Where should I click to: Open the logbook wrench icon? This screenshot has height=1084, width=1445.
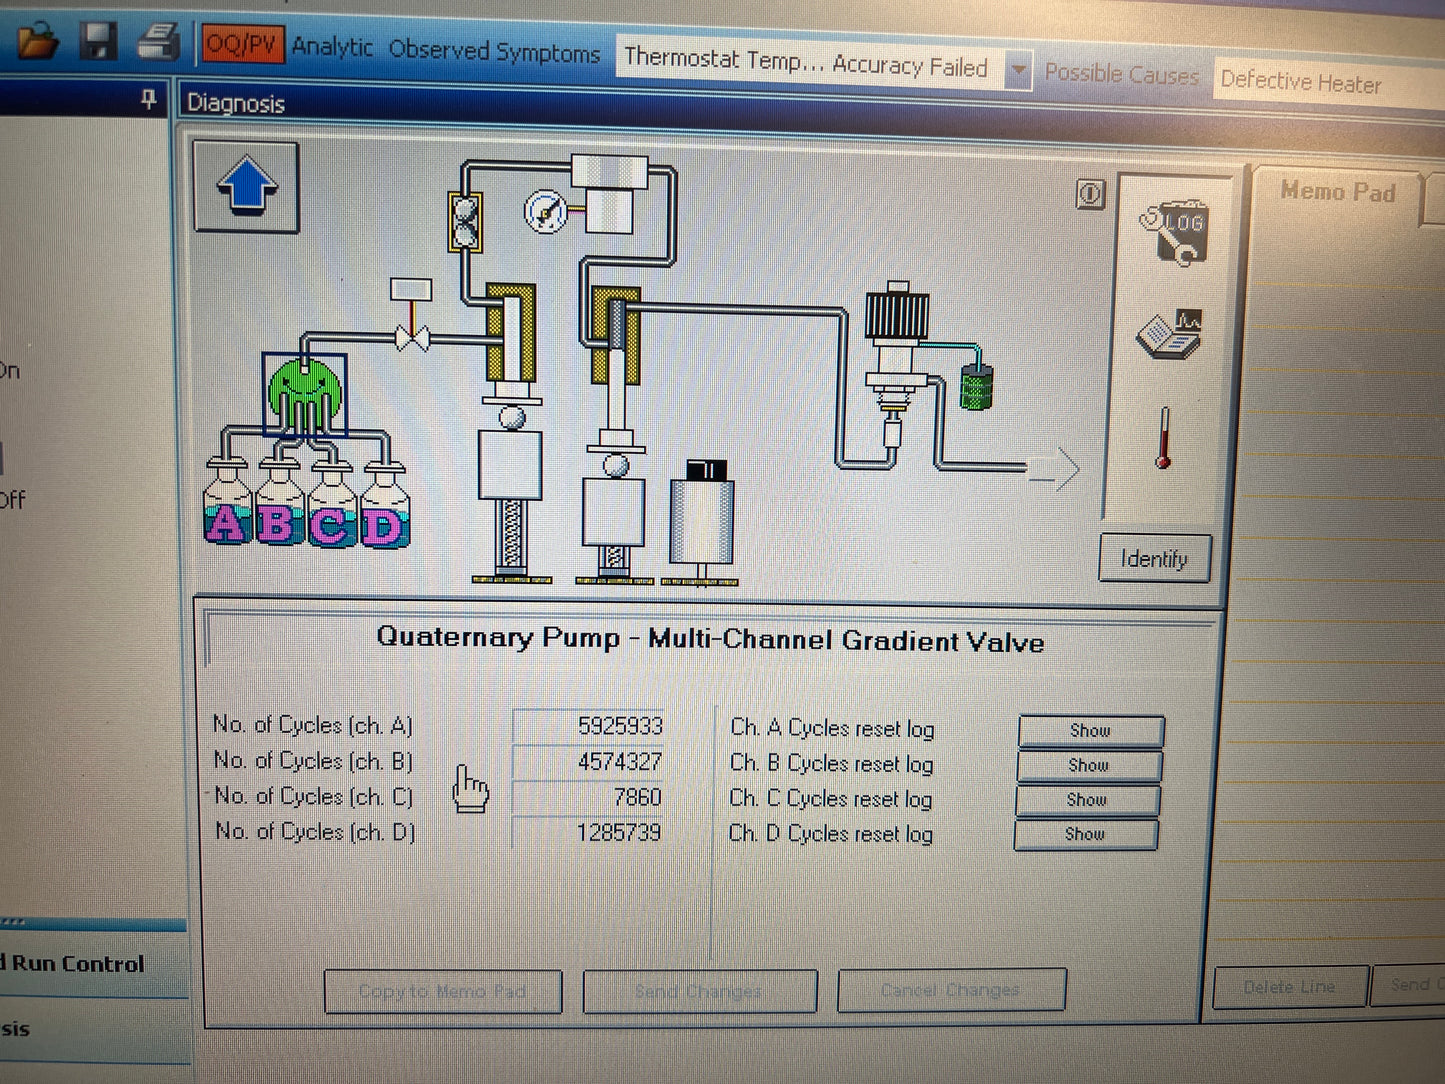tap(1174, 233)
